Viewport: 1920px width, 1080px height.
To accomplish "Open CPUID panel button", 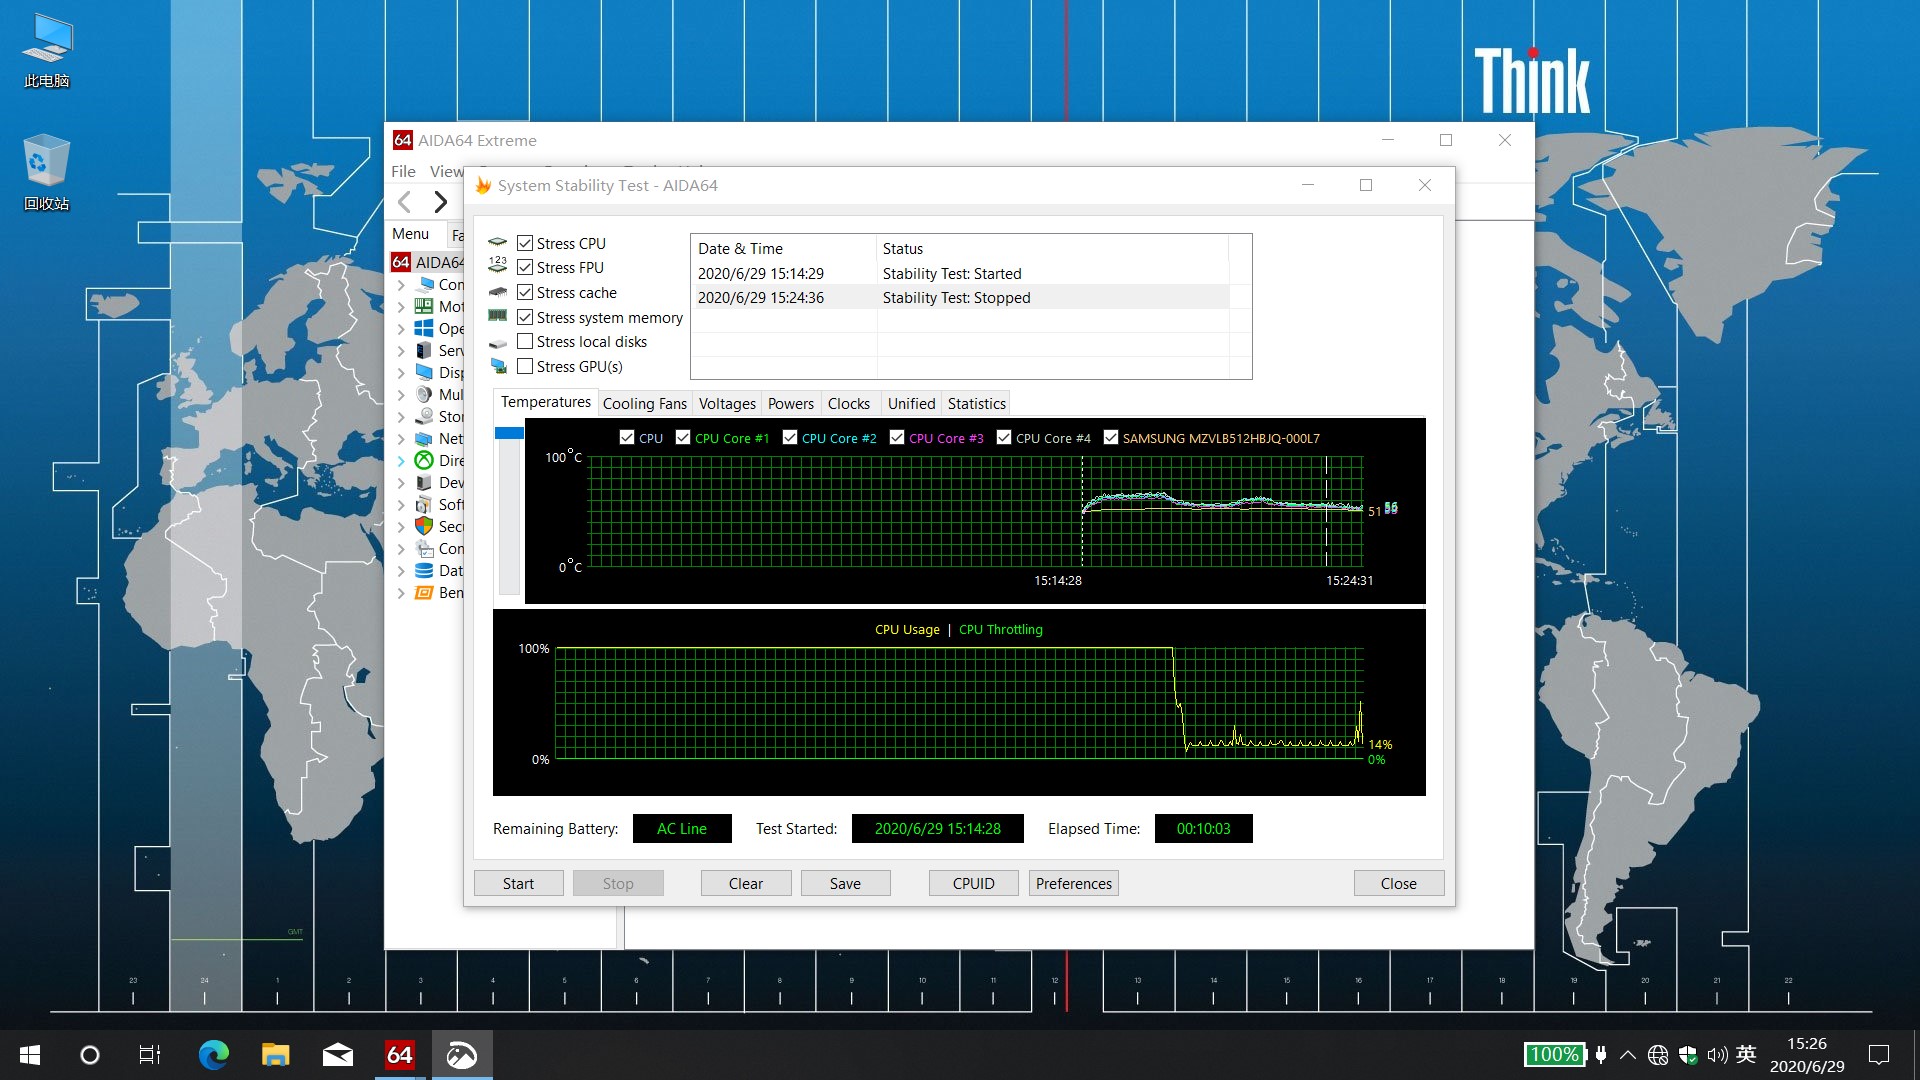I will pos(974,883).
